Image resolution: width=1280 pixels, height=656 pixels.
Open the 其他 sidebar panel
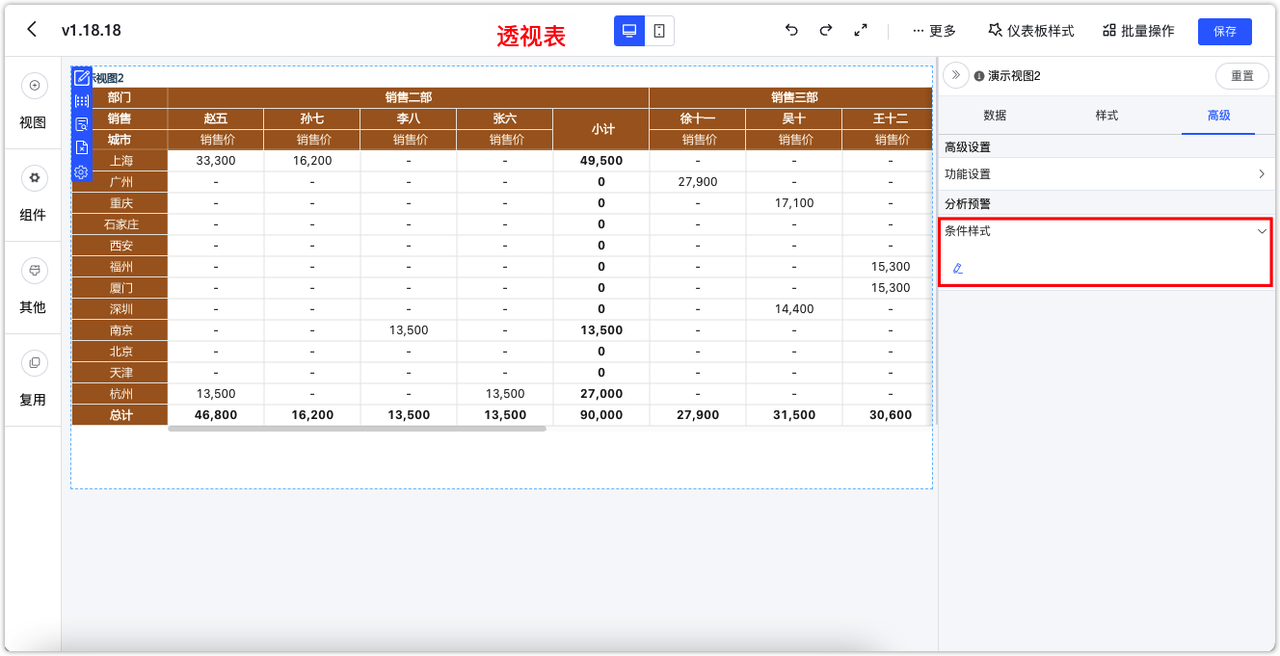tap(33, 287)
